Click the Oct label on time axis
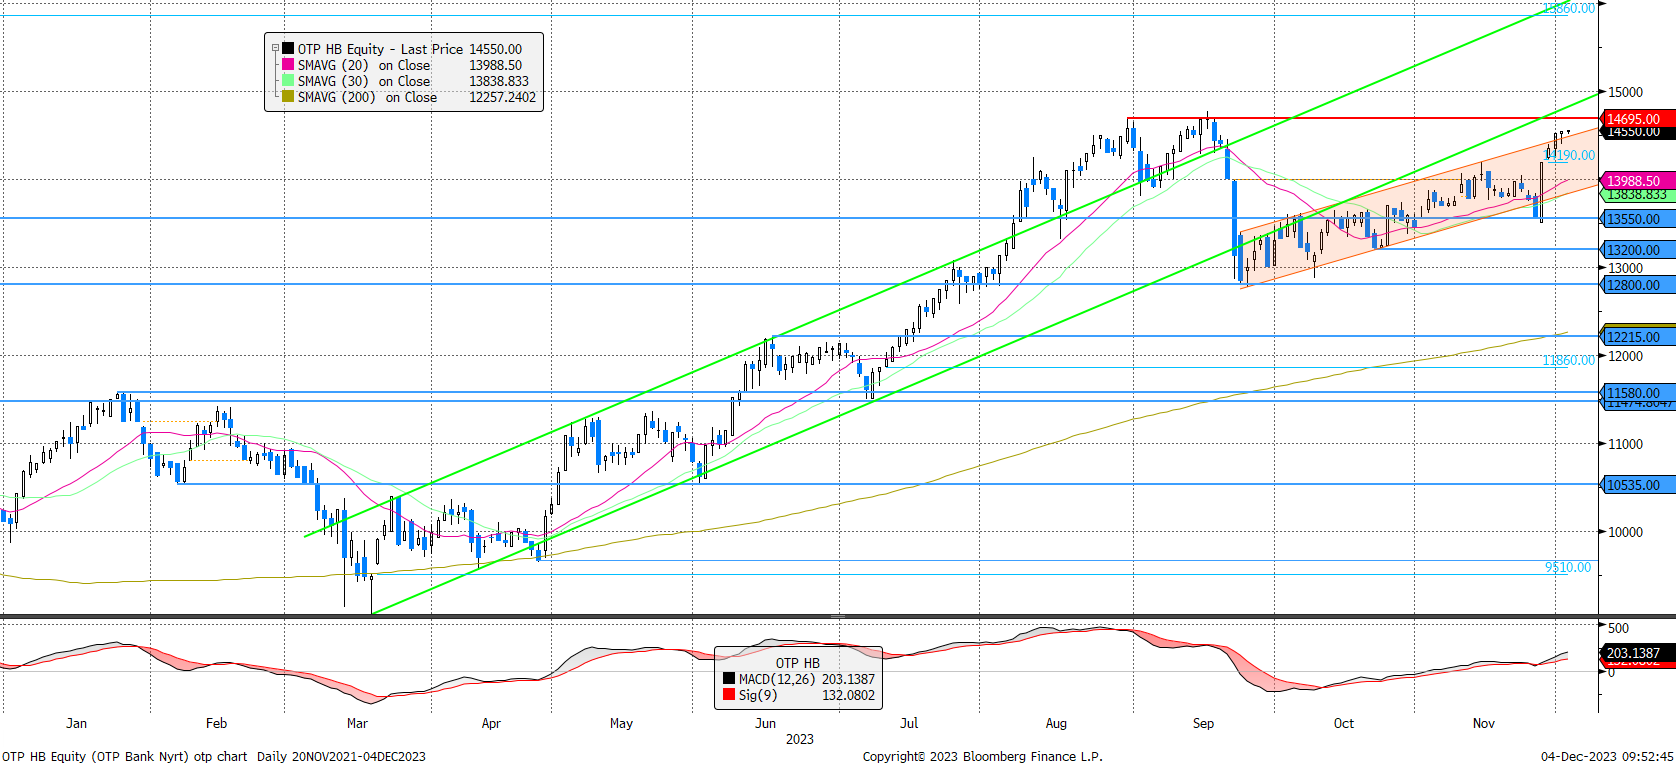The width and height of the screenshot is (1676, 765). point(1343,723)
